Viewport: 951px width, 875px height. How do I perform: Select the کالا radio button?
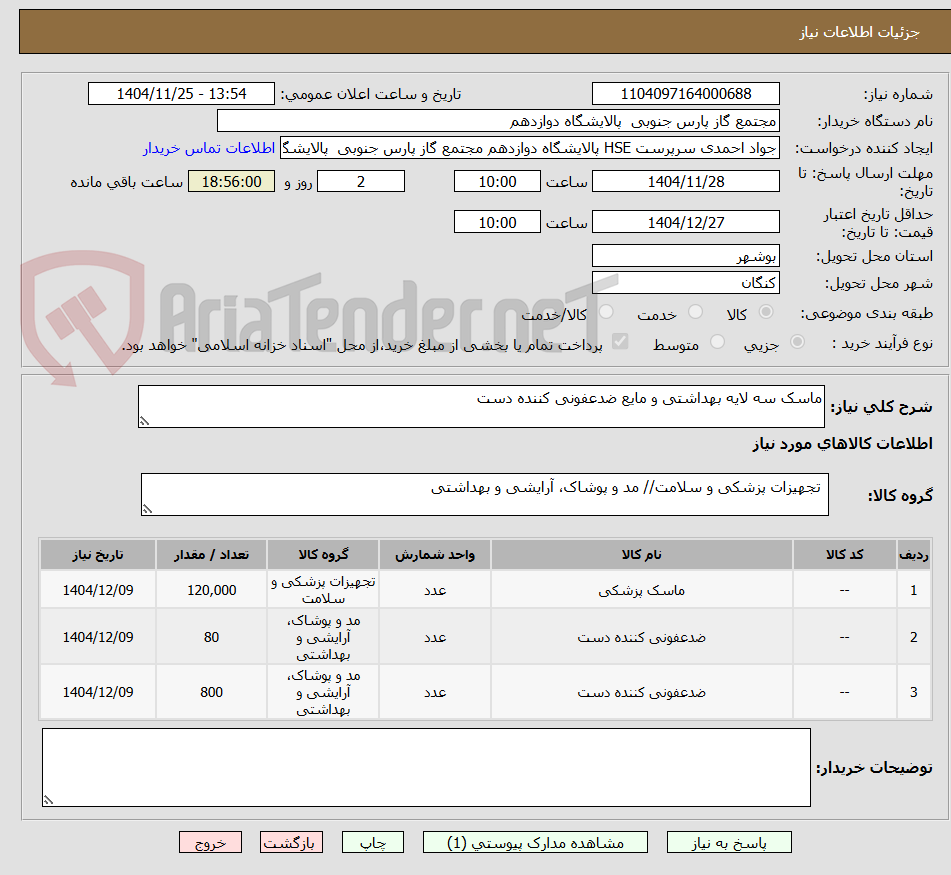pos(766,312)
